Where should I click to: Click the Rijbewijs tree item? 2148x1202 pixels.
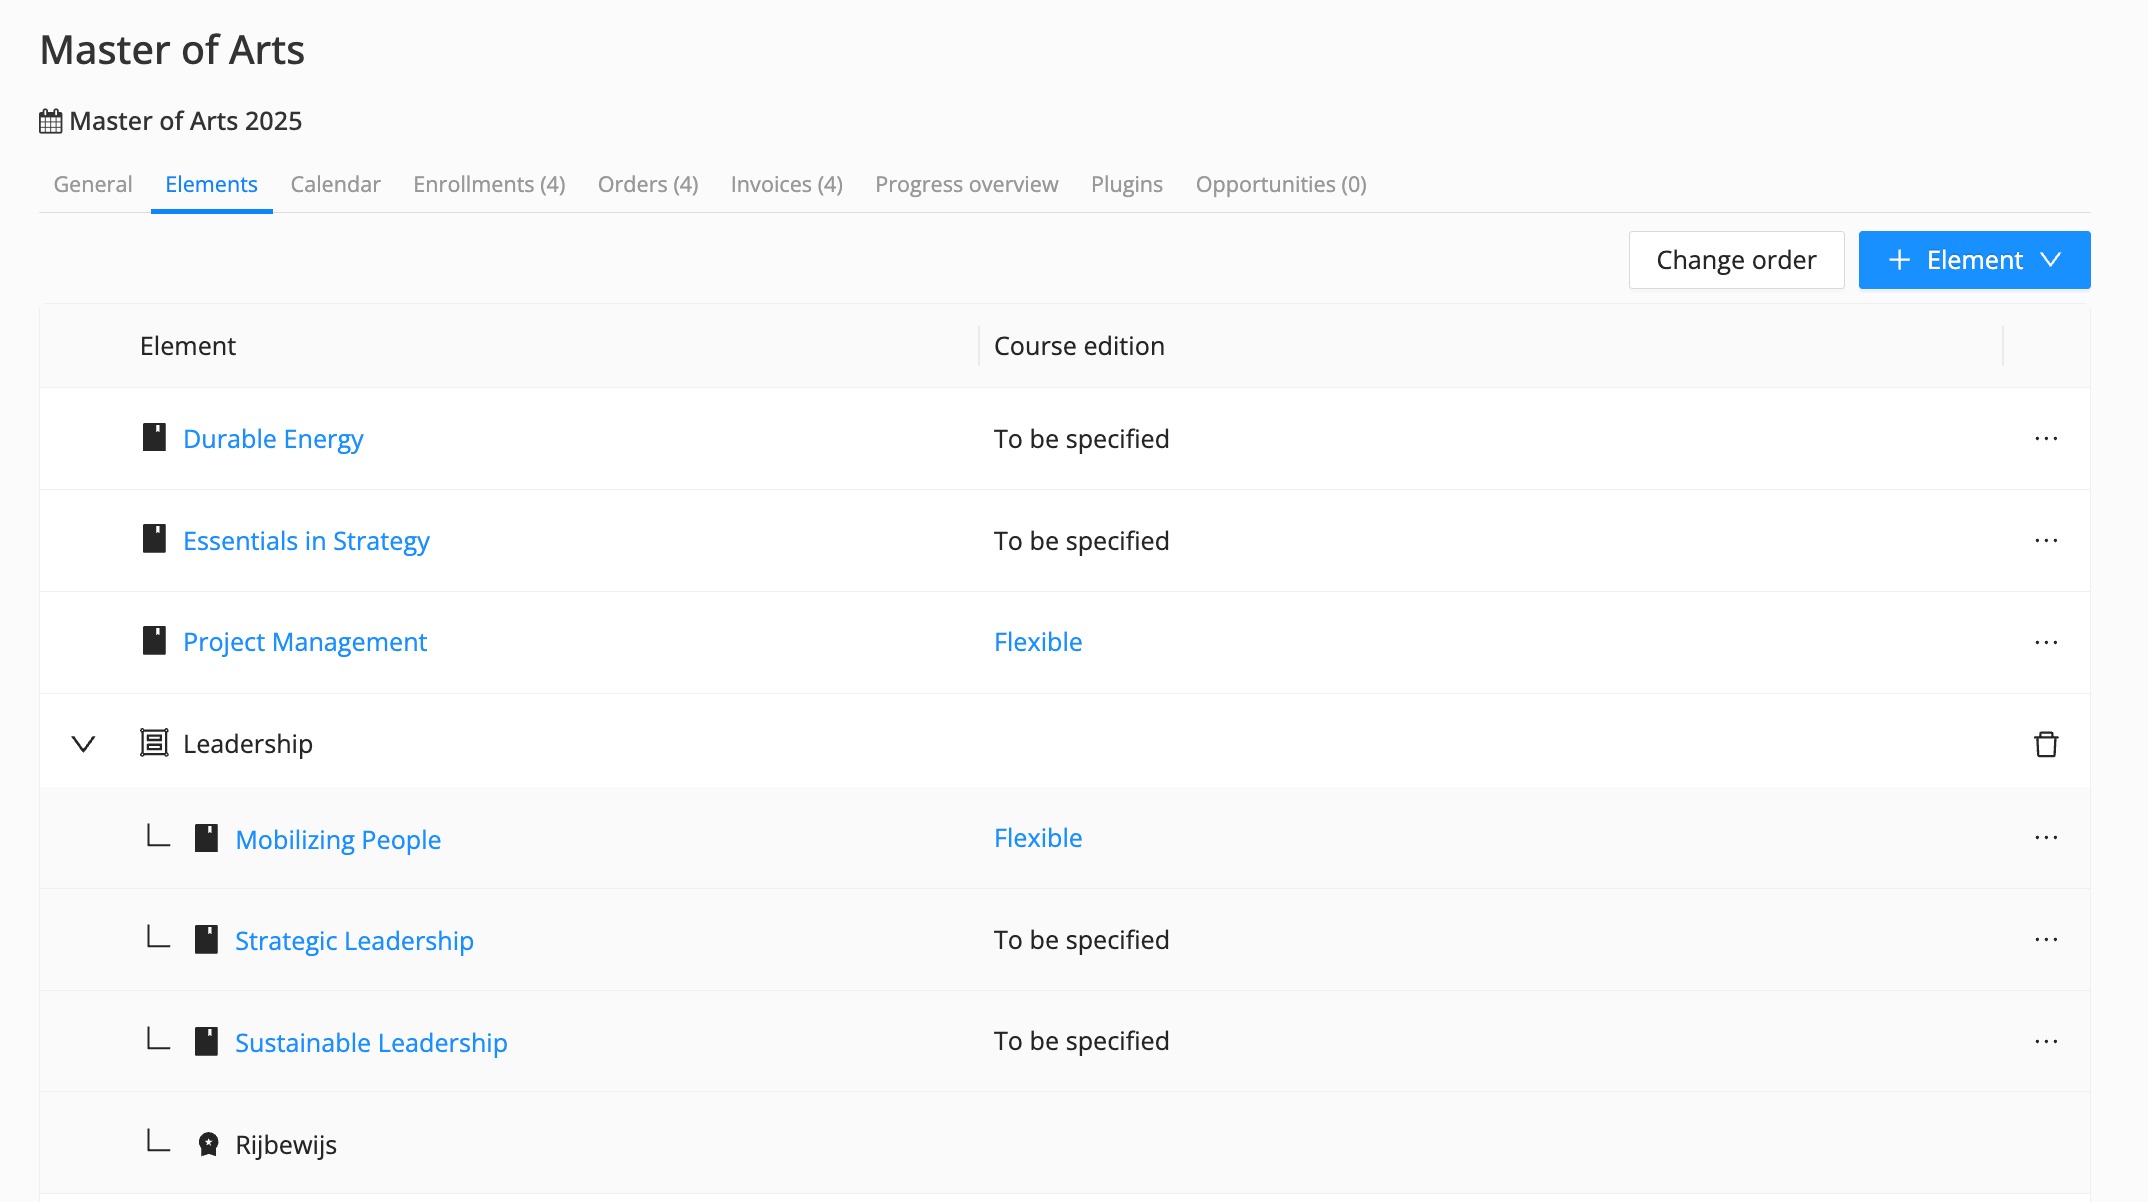pos(286,1145)
